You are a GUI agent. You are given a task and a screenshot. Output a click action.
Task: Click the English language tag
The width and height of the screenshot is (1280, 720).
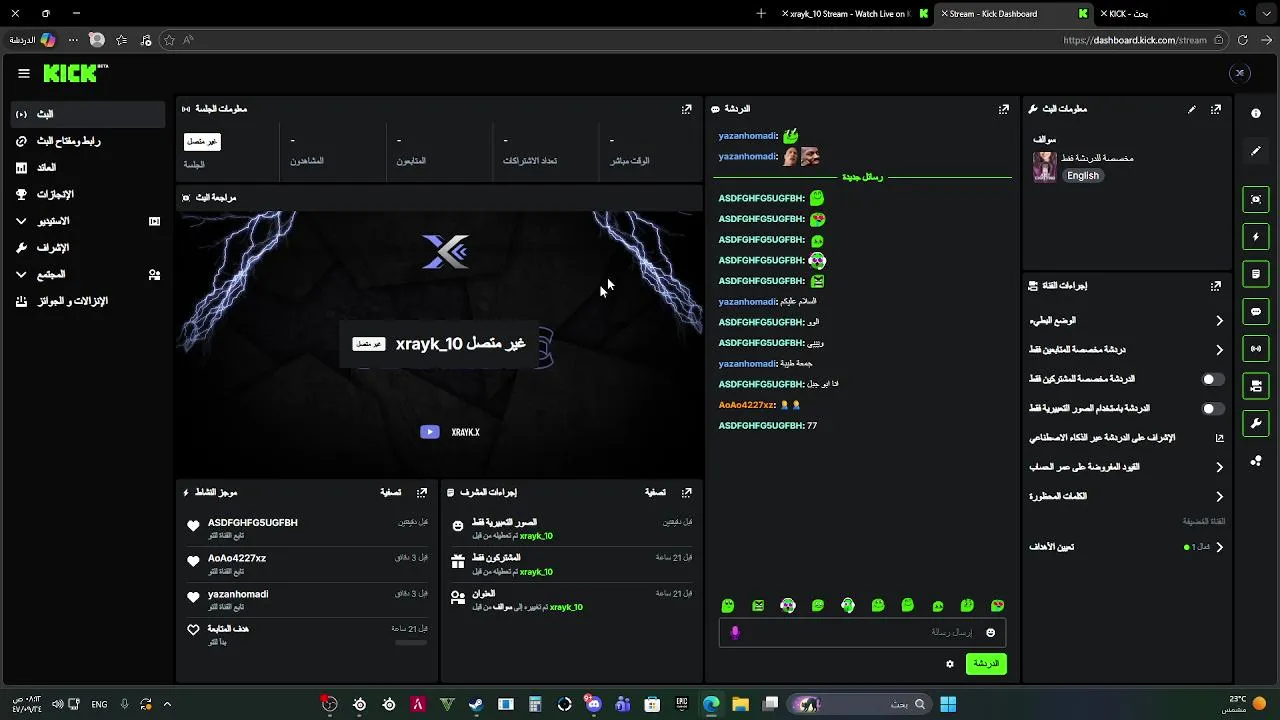pos(1082,176)
